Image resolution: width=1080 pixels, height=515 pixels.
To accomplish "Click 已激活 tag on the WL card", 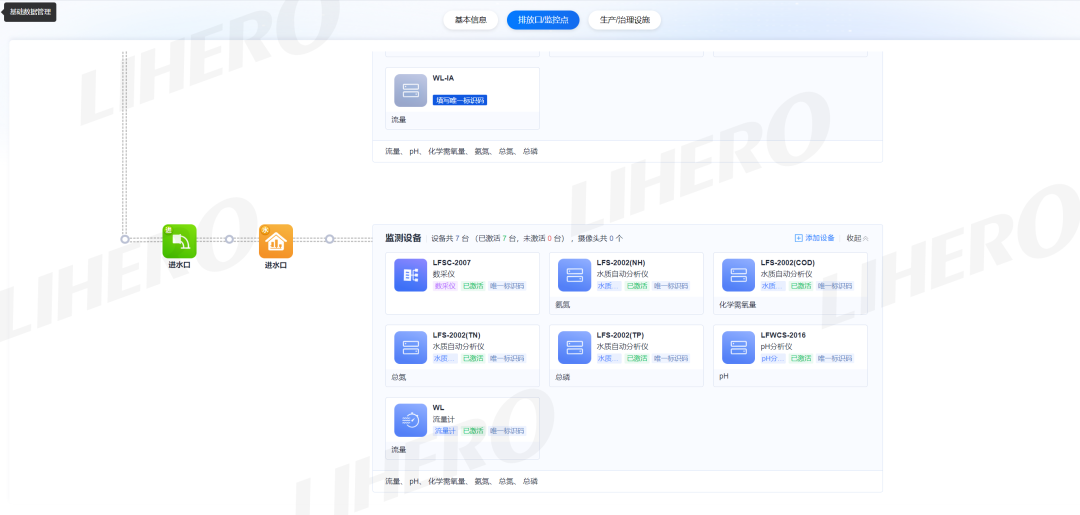I will 473,431.
